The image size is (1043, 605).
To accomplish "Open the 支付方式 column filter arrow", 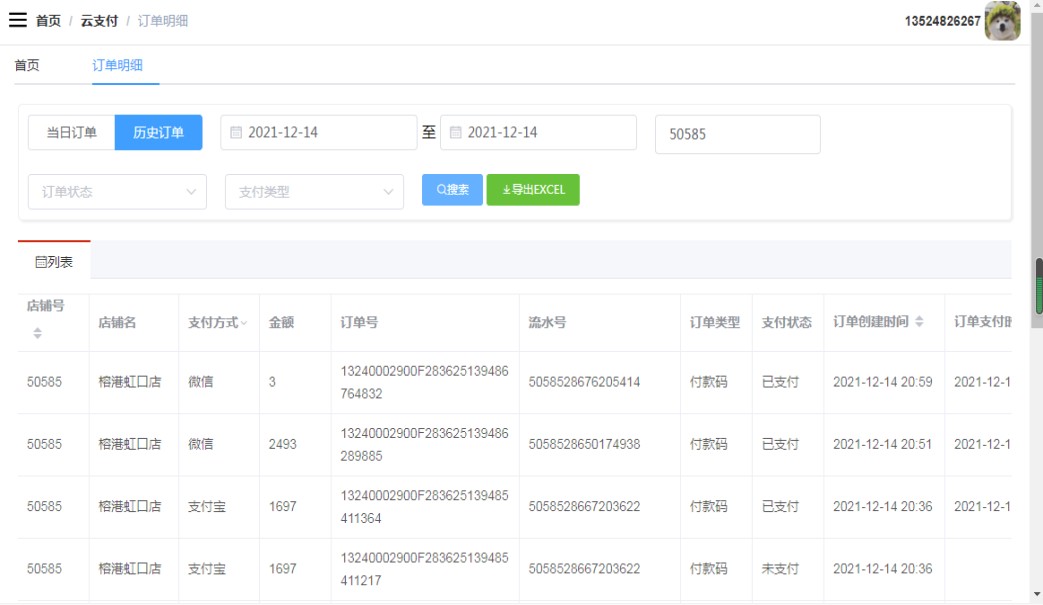I will [x=244, y=323].
